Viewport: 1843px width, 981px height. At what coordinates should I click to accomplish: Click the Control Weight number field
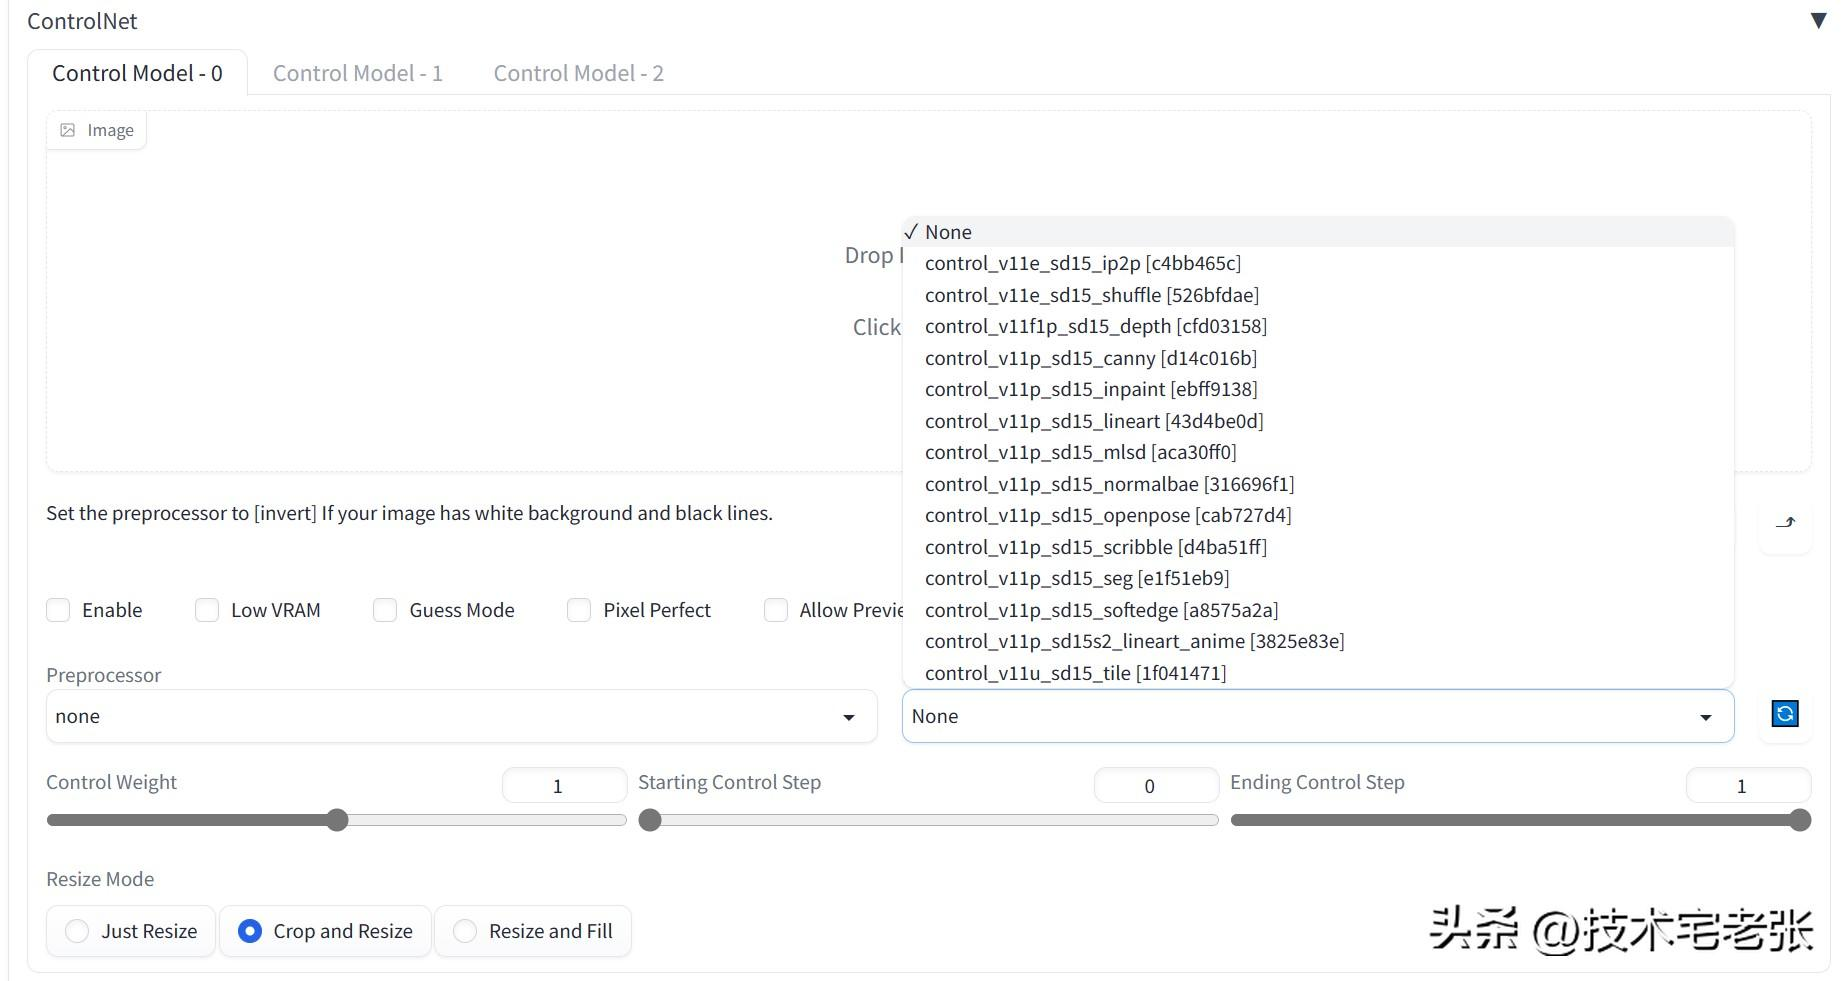(x=564, y=785)
